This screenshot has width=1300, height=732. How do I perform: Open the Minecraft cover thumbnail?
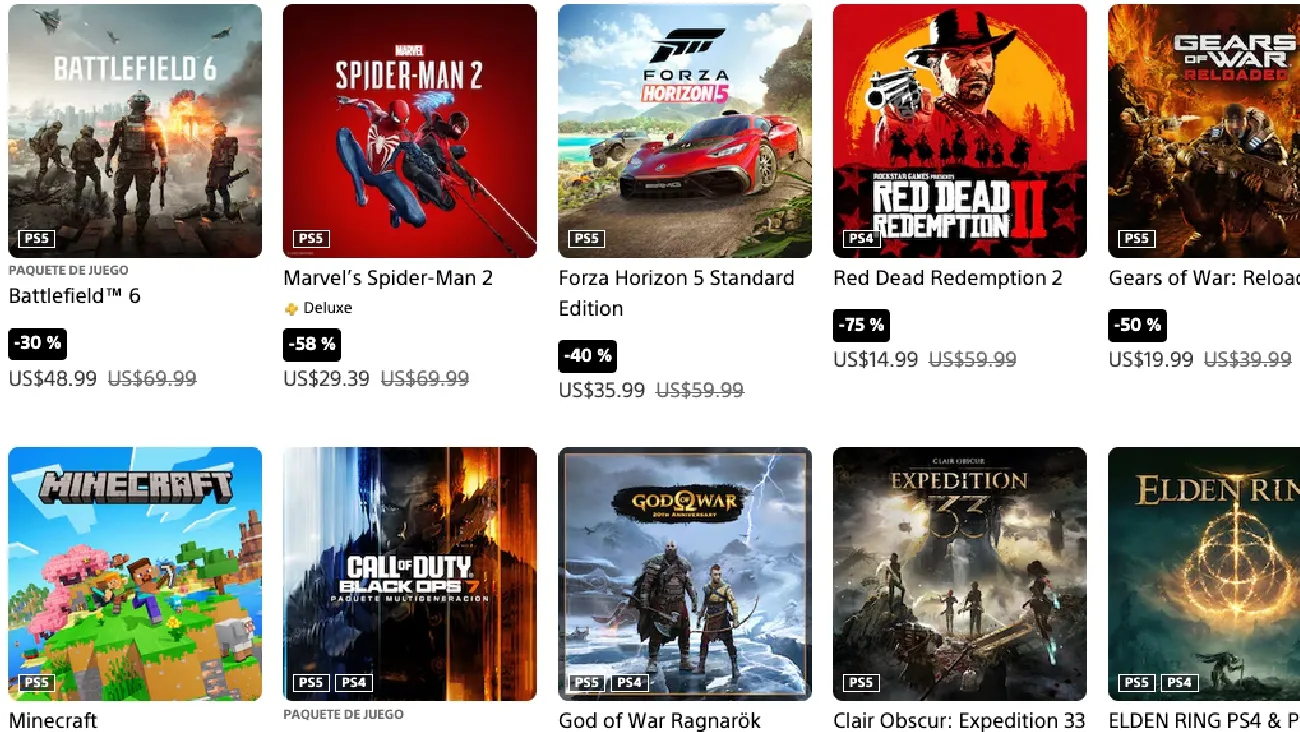[x=135, y=573]
